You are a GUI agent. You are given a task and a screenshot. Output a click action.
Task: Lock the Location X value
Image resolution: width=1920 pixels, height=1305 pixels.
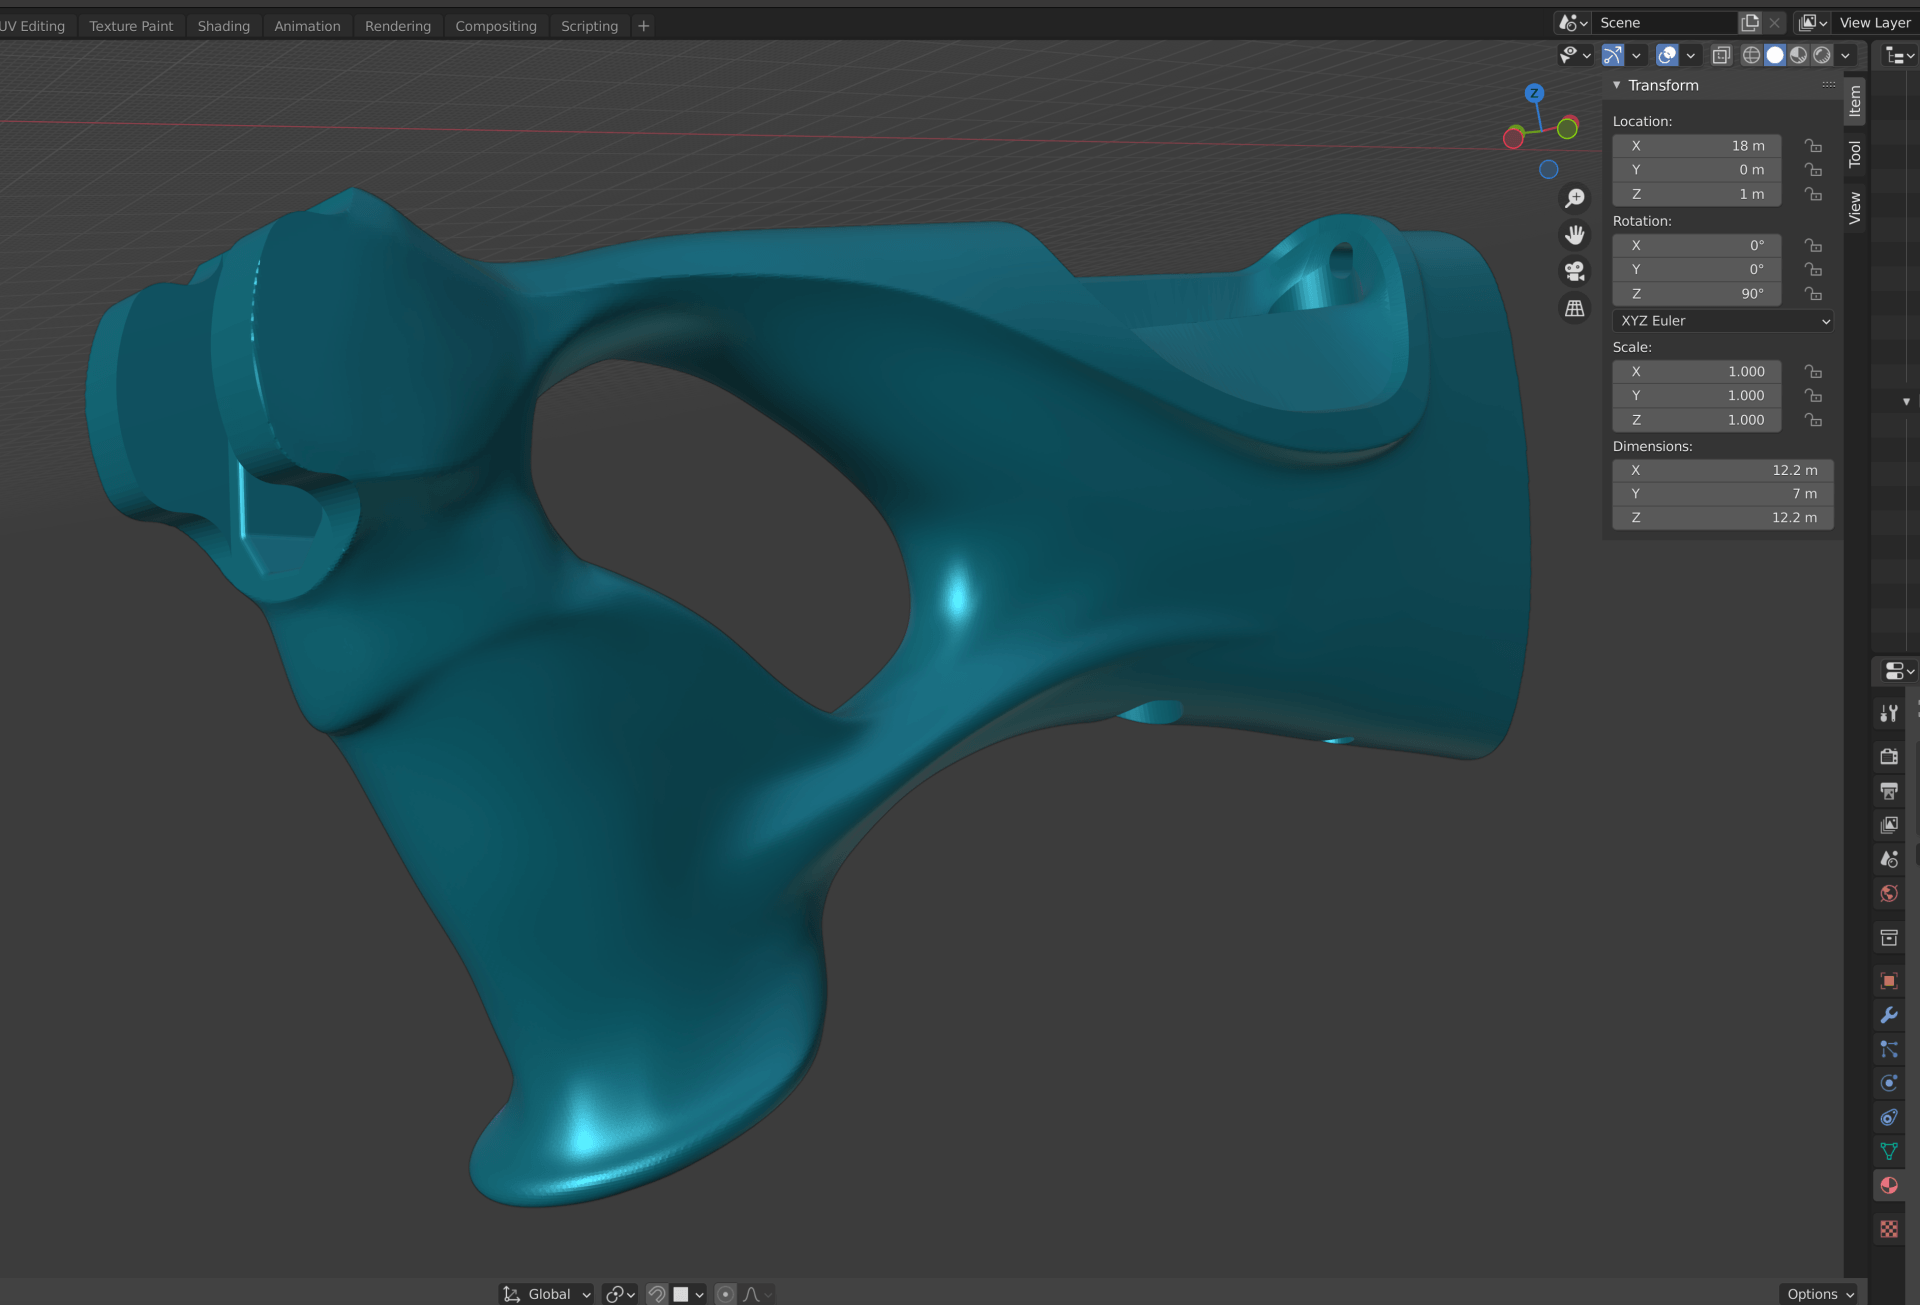coord(1813,146)
